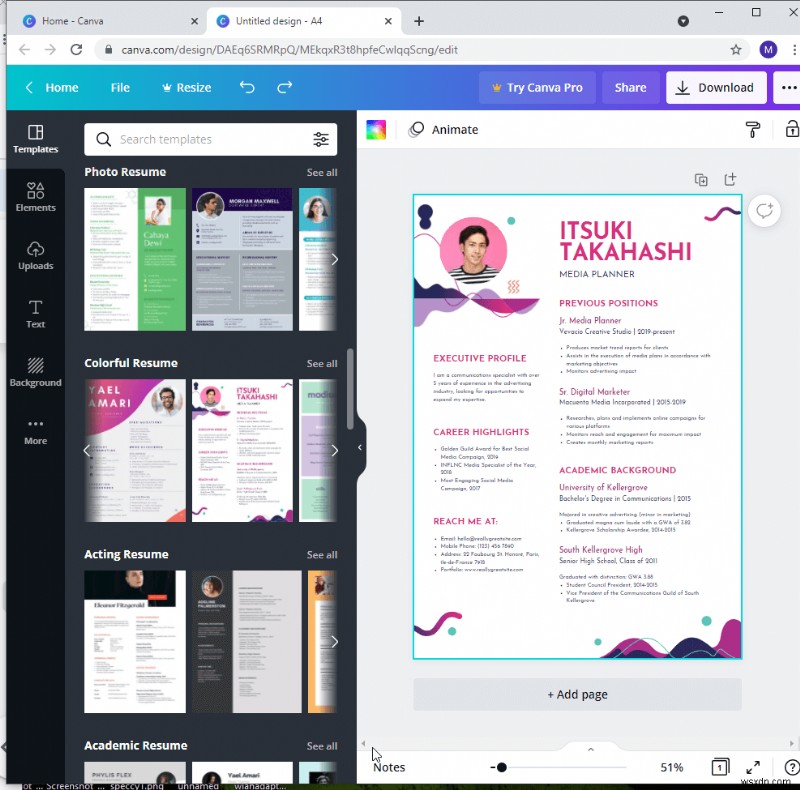800x790 pixels.
Task: Collapse the templates panel with the edge chevron
Action: (360, 447)
